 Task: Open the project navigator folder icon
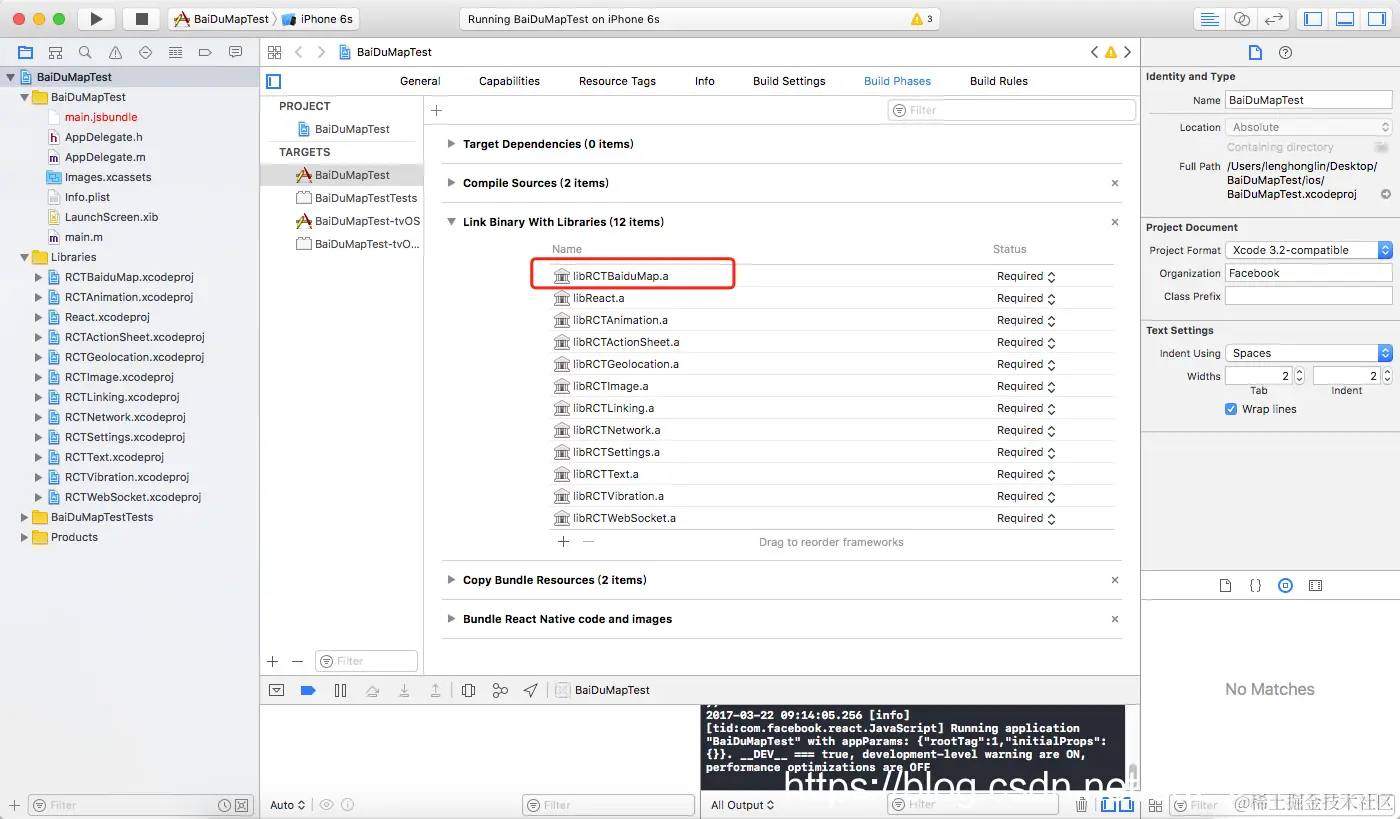coord(25,52)
